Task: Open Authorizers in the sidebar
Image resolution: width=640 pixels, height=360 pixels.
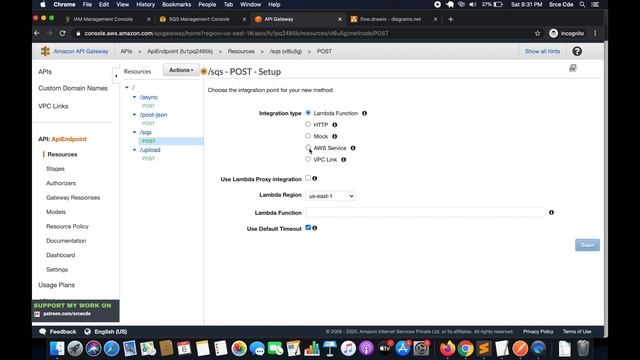Action: (x=61, y=183)
